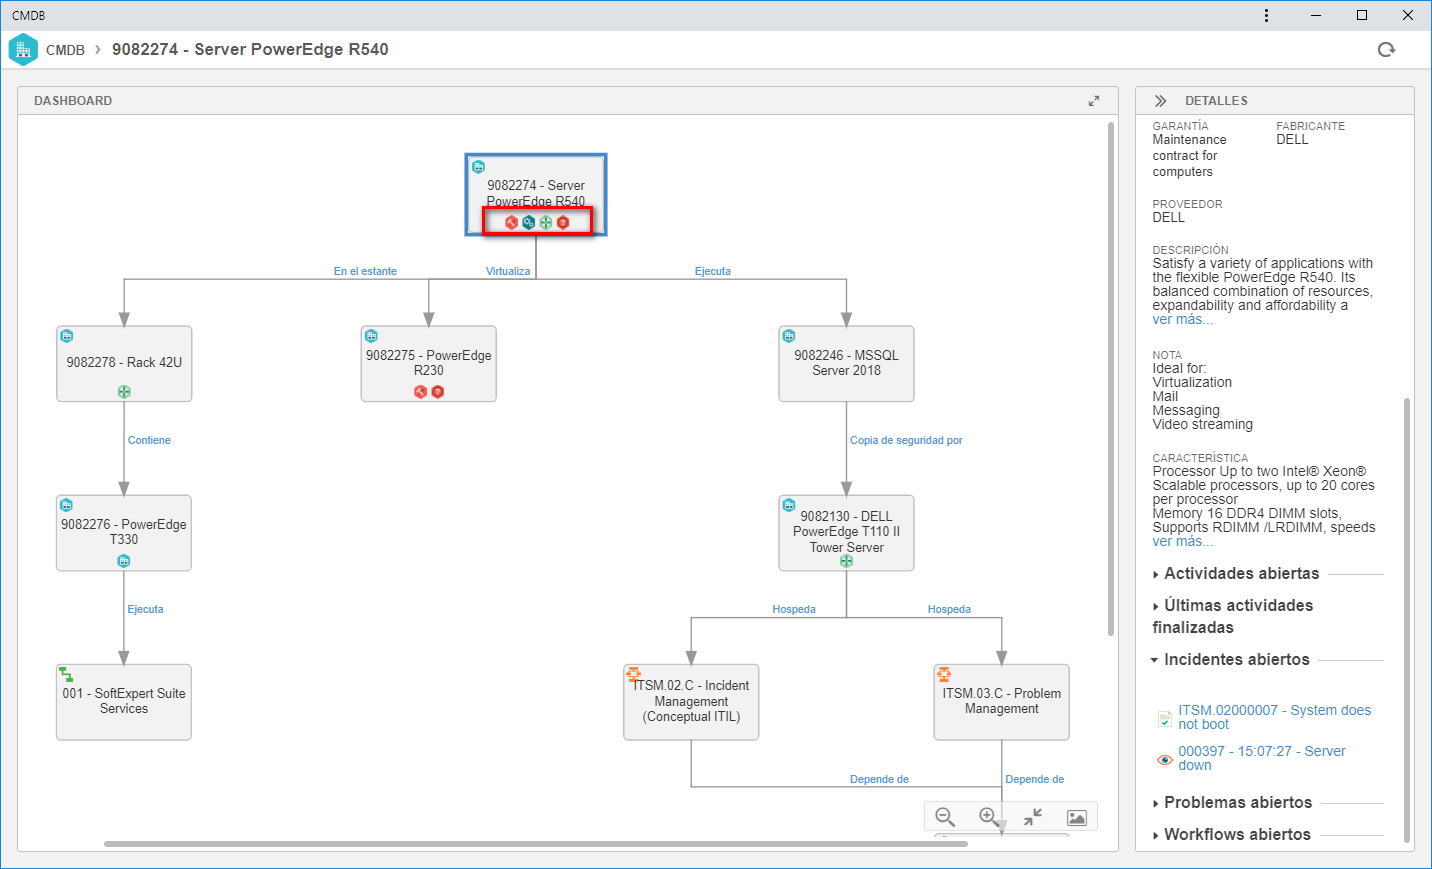1432x869 pixels.
Task: Open incident ITSM.02000007 System does not boot
Action: tap(1274, 717)
